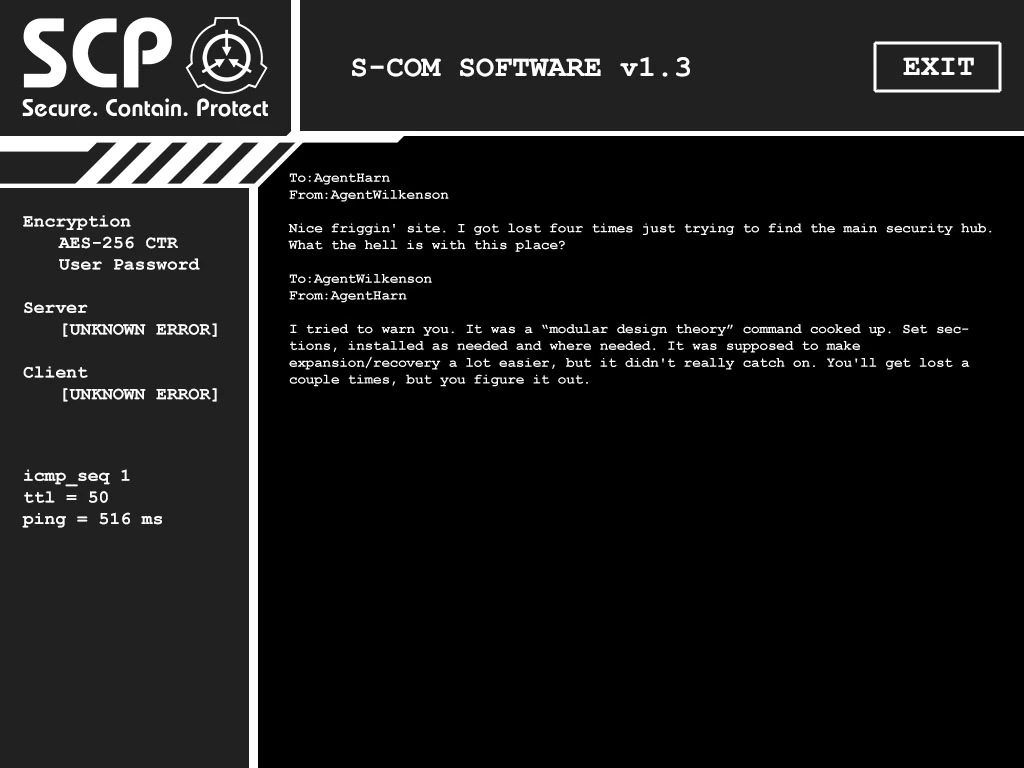Click the Secure. Contain. Protect slogan
The width and height of the screenshot is (1024, 768).
(145, 108)
